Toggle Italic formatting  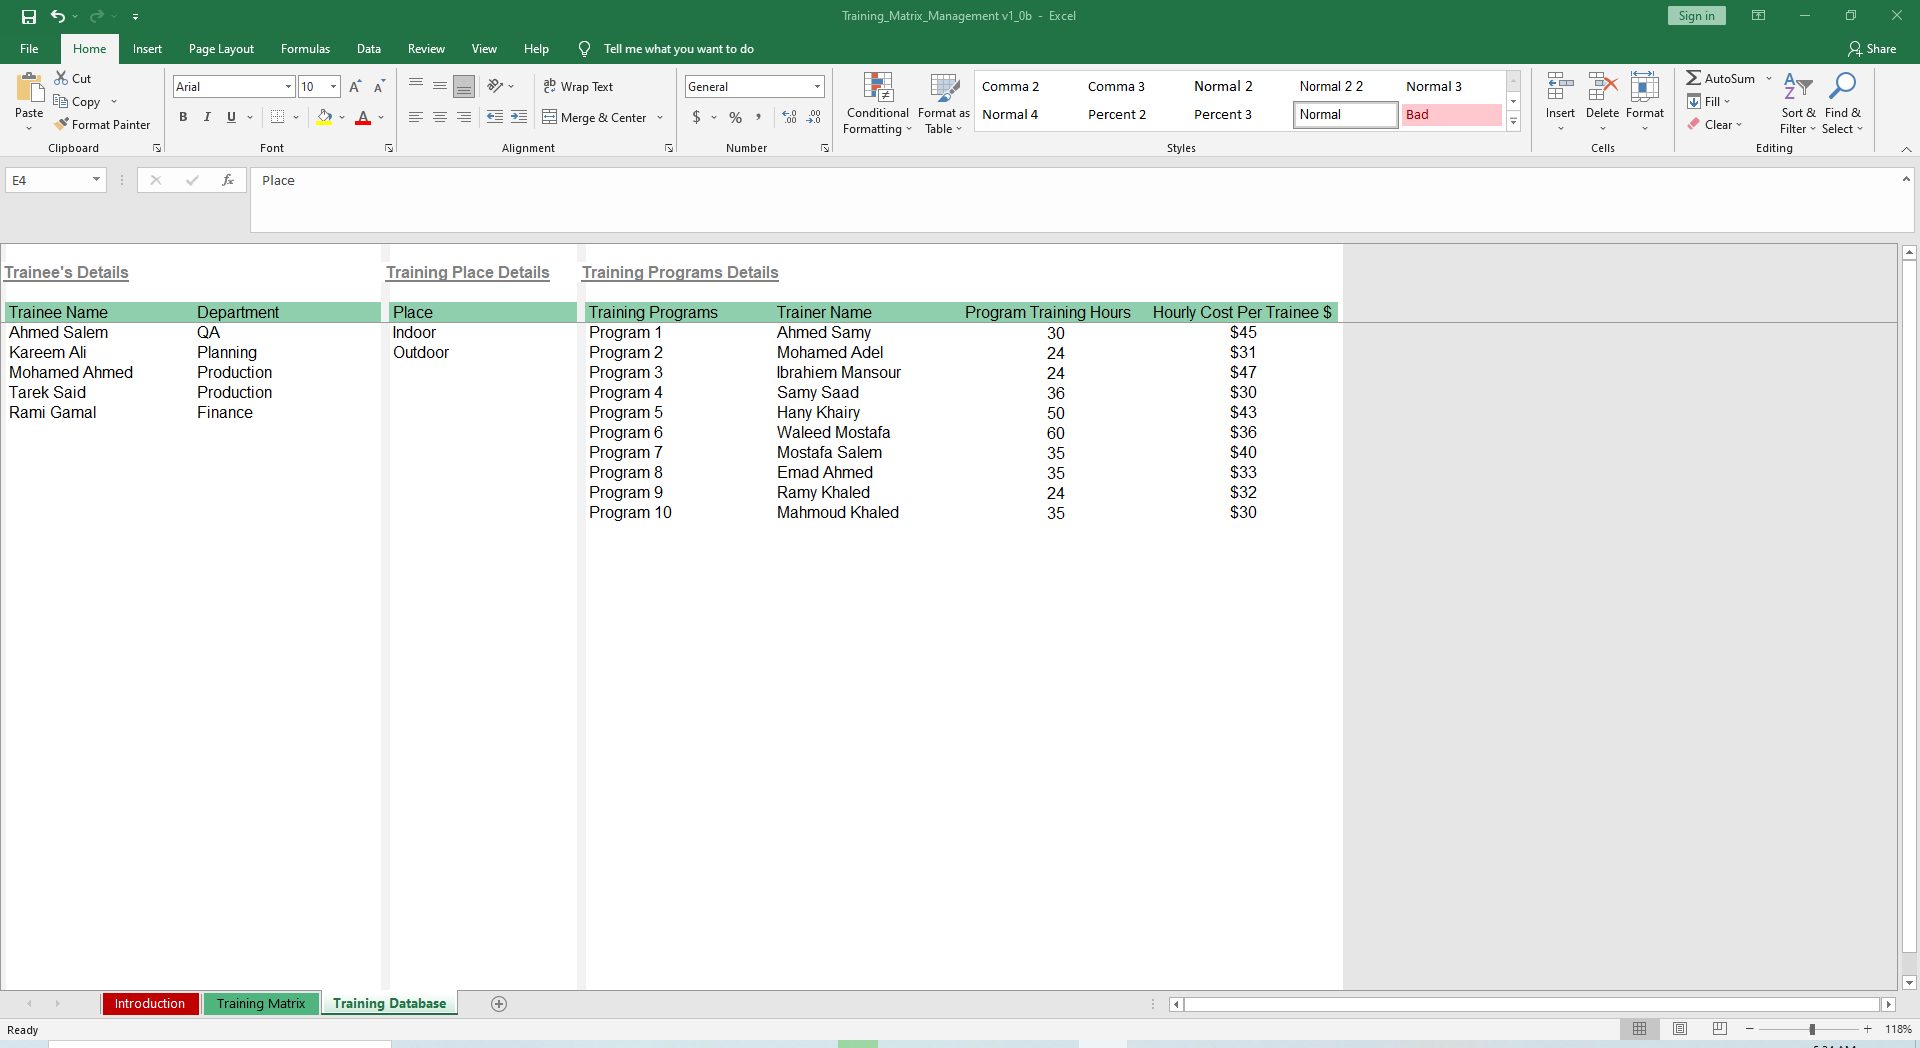(207, 117)
